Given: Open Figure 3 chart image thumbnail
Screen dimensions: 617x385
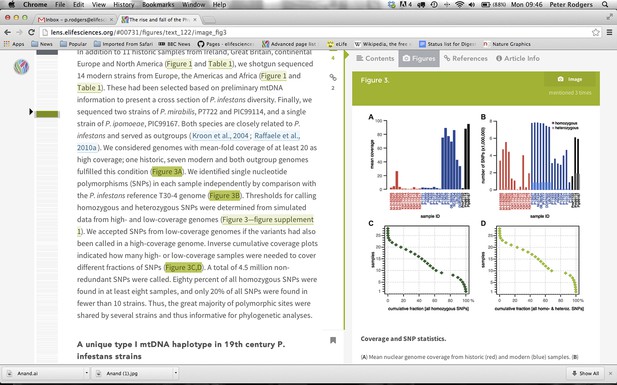Looking at the screenshot, I should tap(477, 213).
